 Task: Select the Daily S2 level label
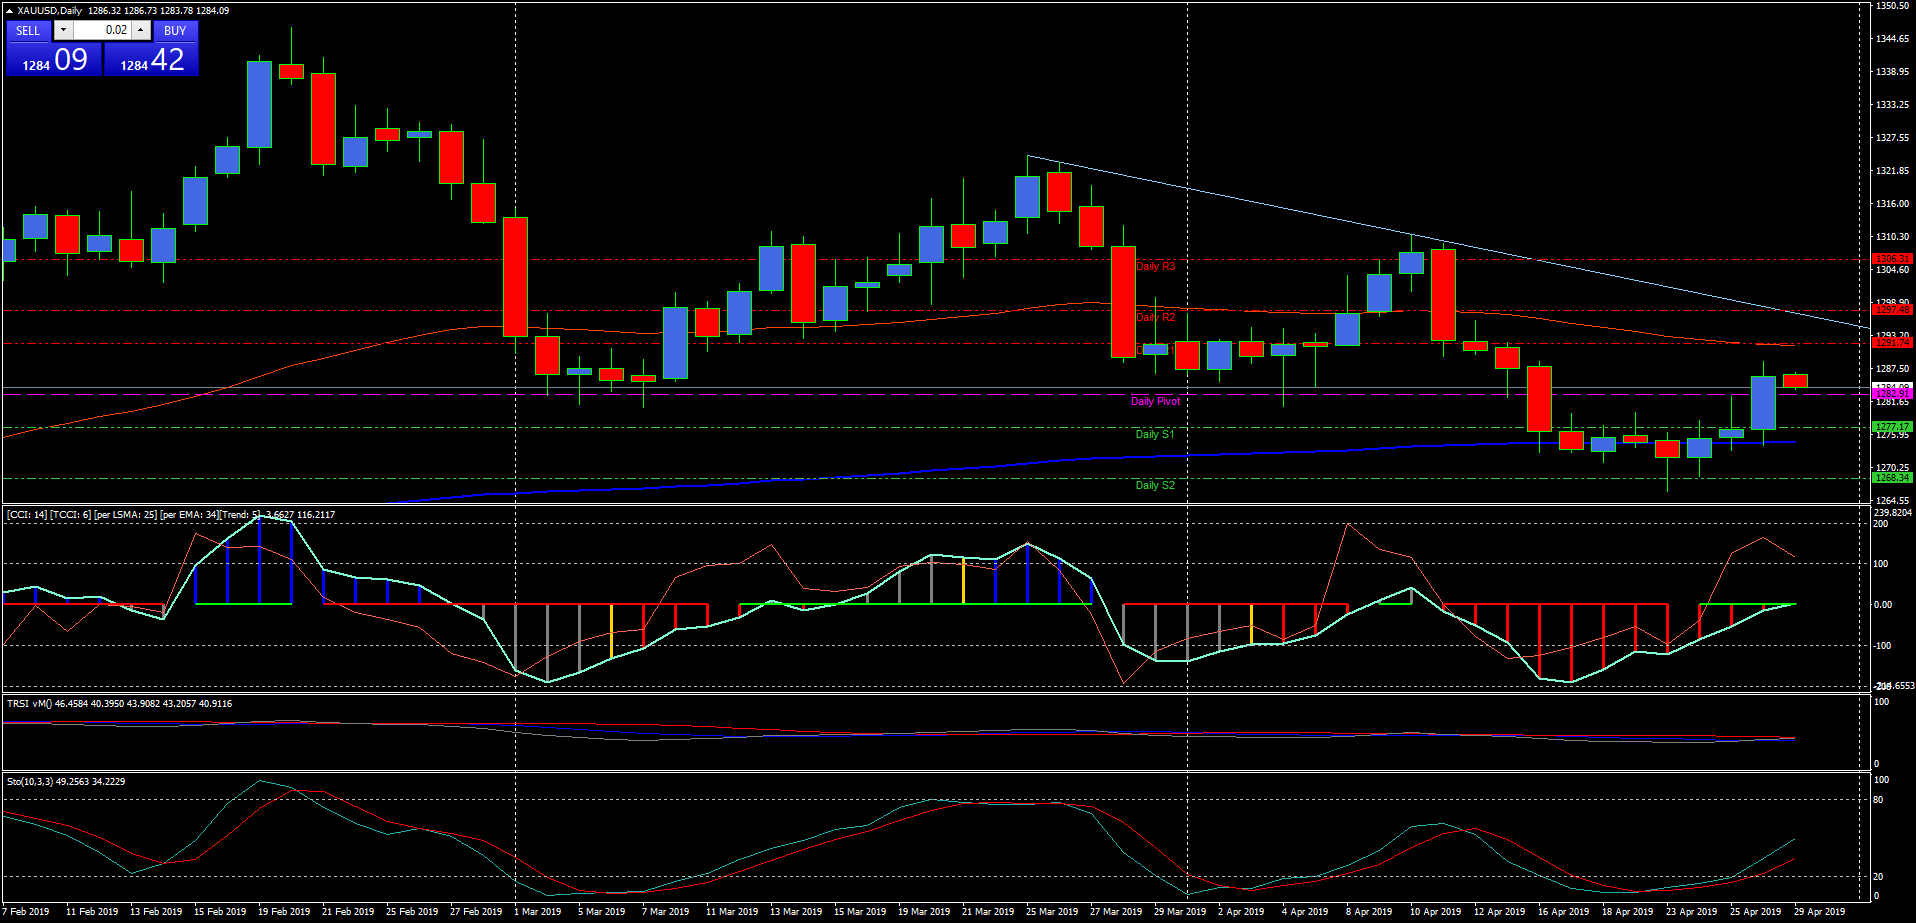pyautogui.click(x=1155, y=485)
